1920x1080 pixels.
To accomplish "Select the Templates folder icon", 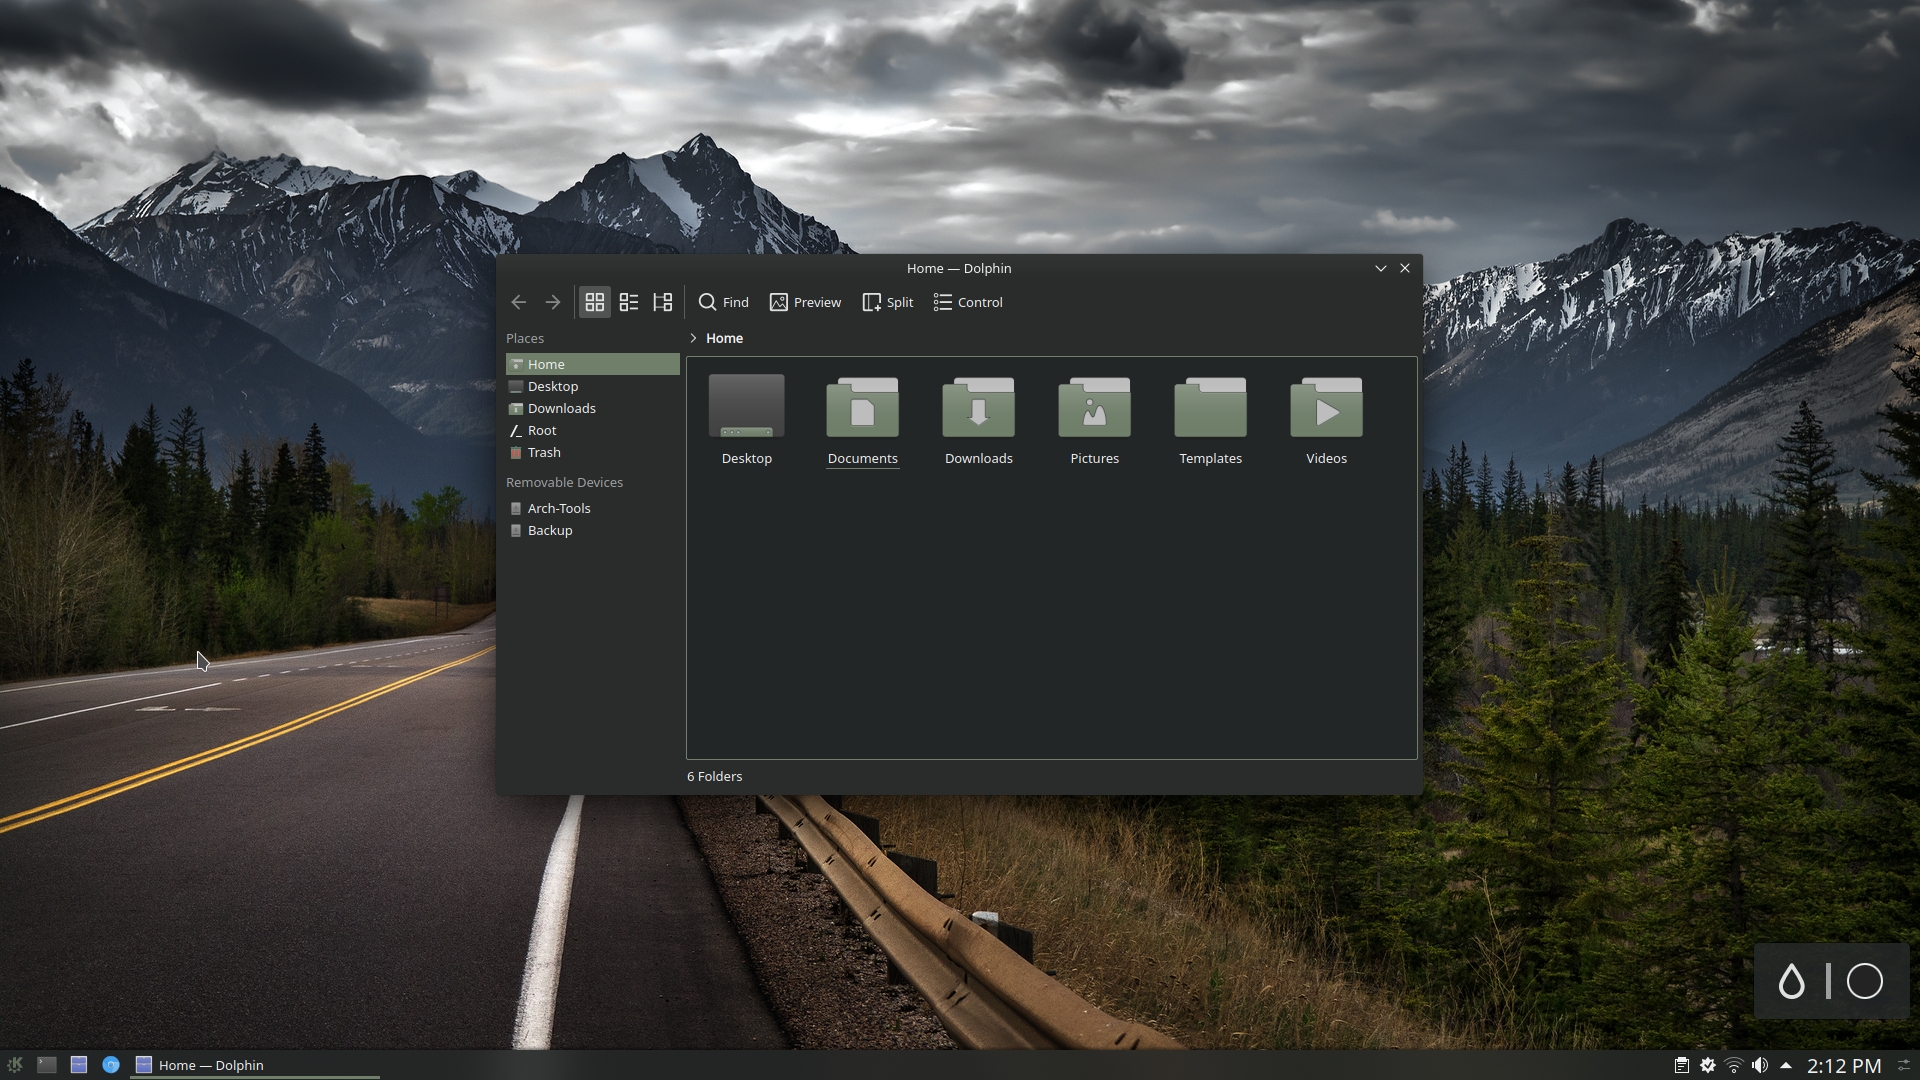I will coord(1211,406).
